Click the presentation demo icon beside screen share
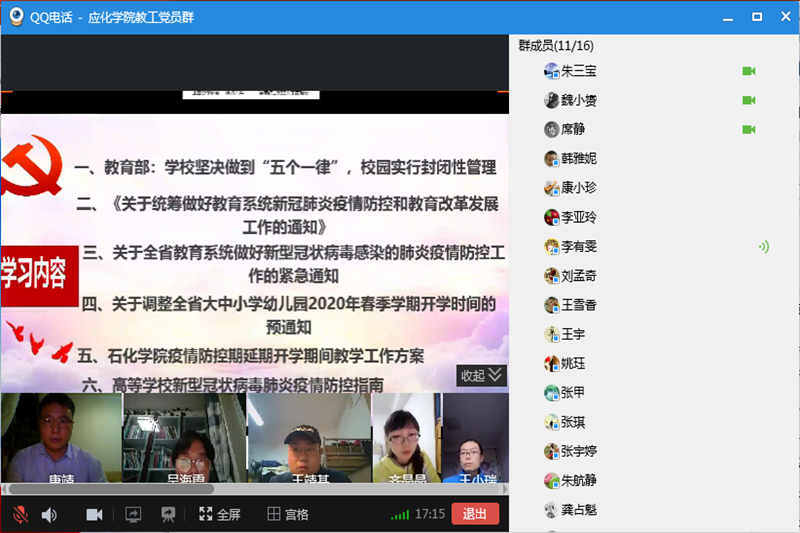The height and width of the screenshot is (533, 800). [168, 514]
